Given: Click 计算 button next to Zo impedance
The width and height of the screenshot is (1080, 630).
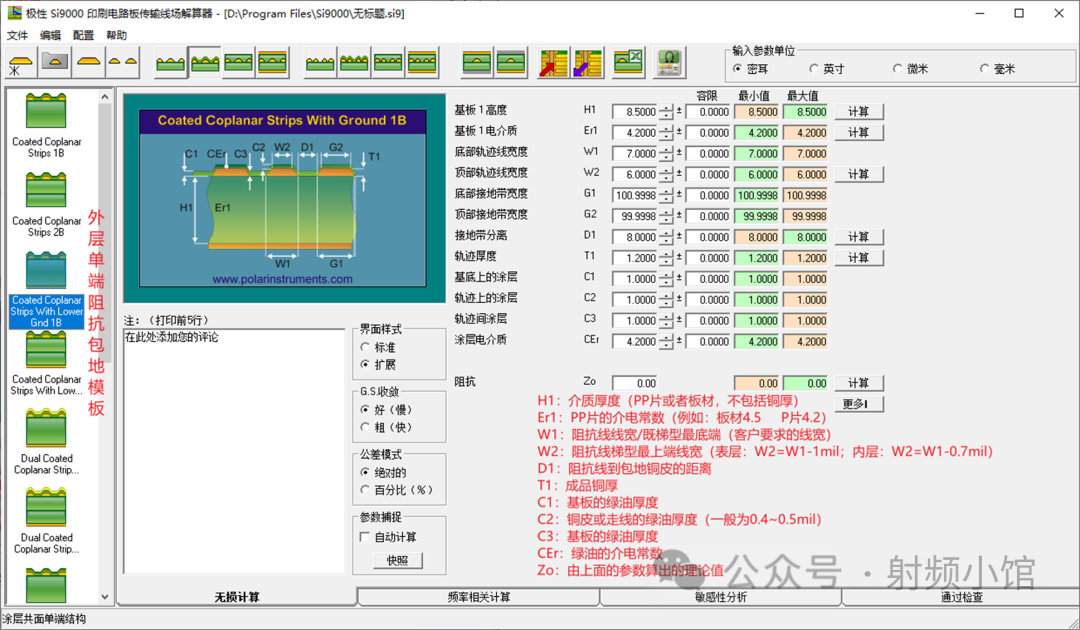Looking at the screenshot, I should pyautogui.click(x=858, y=383).
